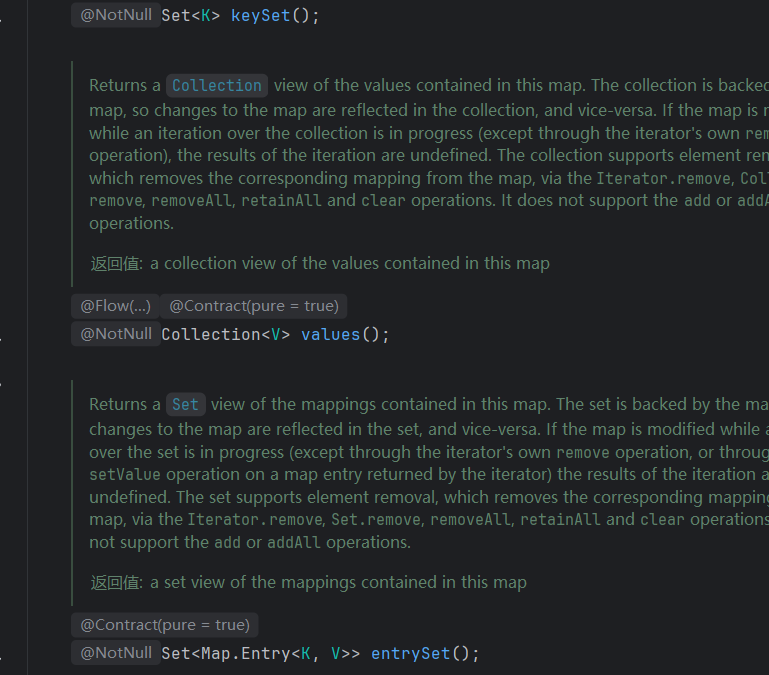Image resolution: width=769 pixels, height=675 pixels.
Task: Click the @NotNull hint before Collection<V>
Action: pyautogui.click(x=116, y=334)
